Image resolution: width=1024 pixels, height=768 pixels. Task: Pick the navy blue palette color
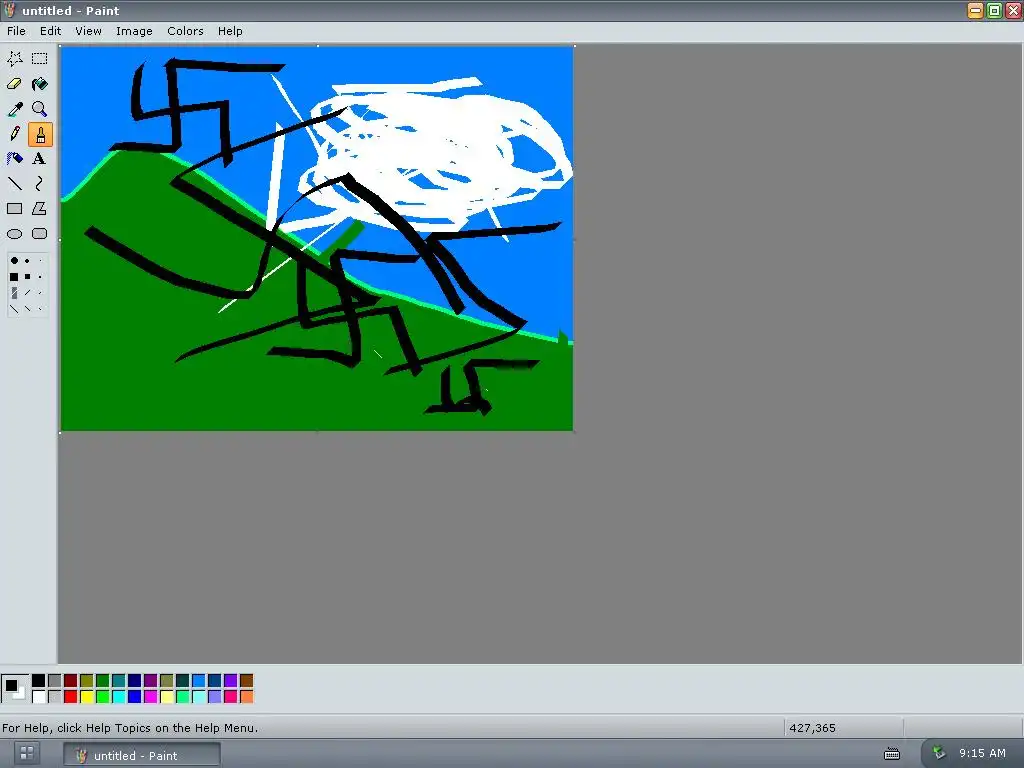click(x=135, y=680)
